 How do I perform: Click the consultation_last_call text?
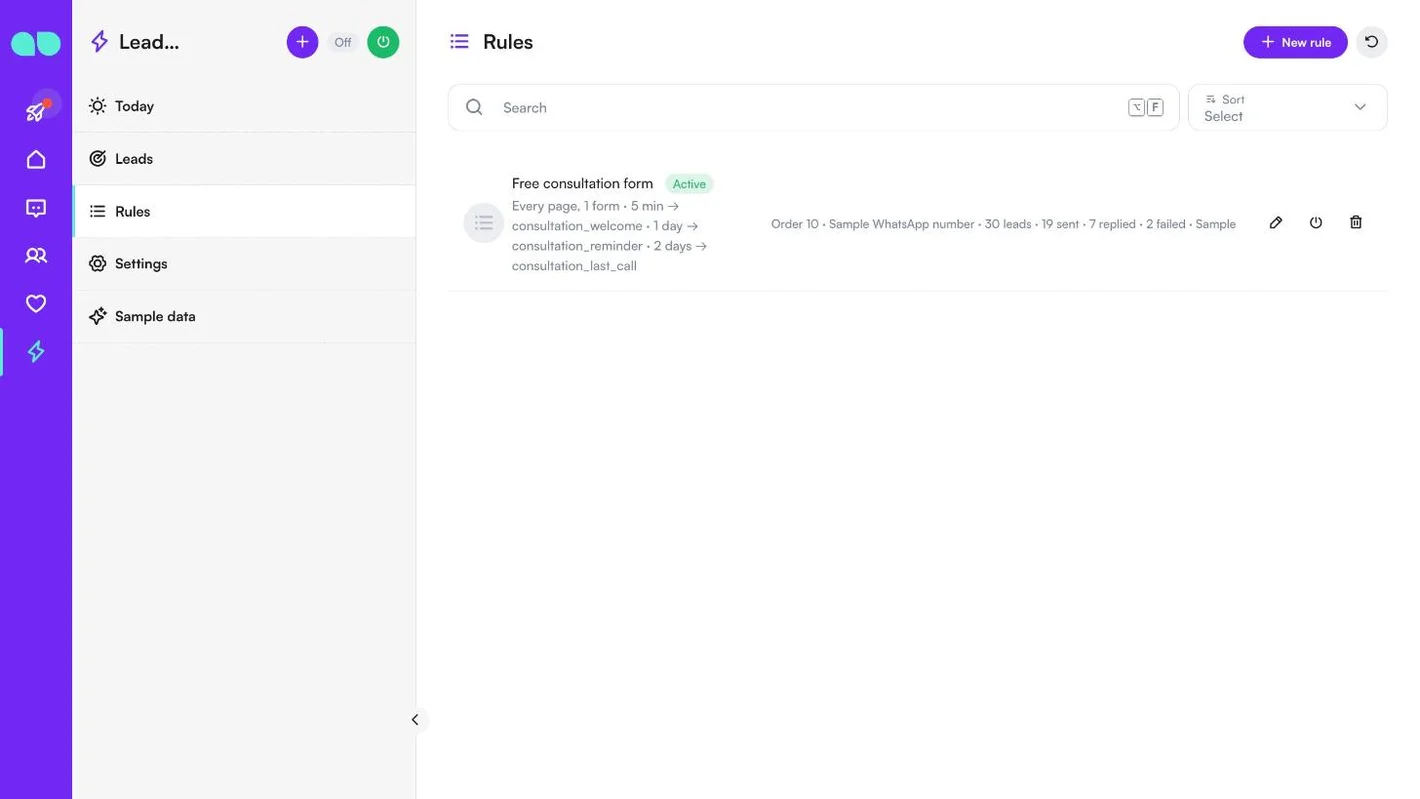(574, 266)
